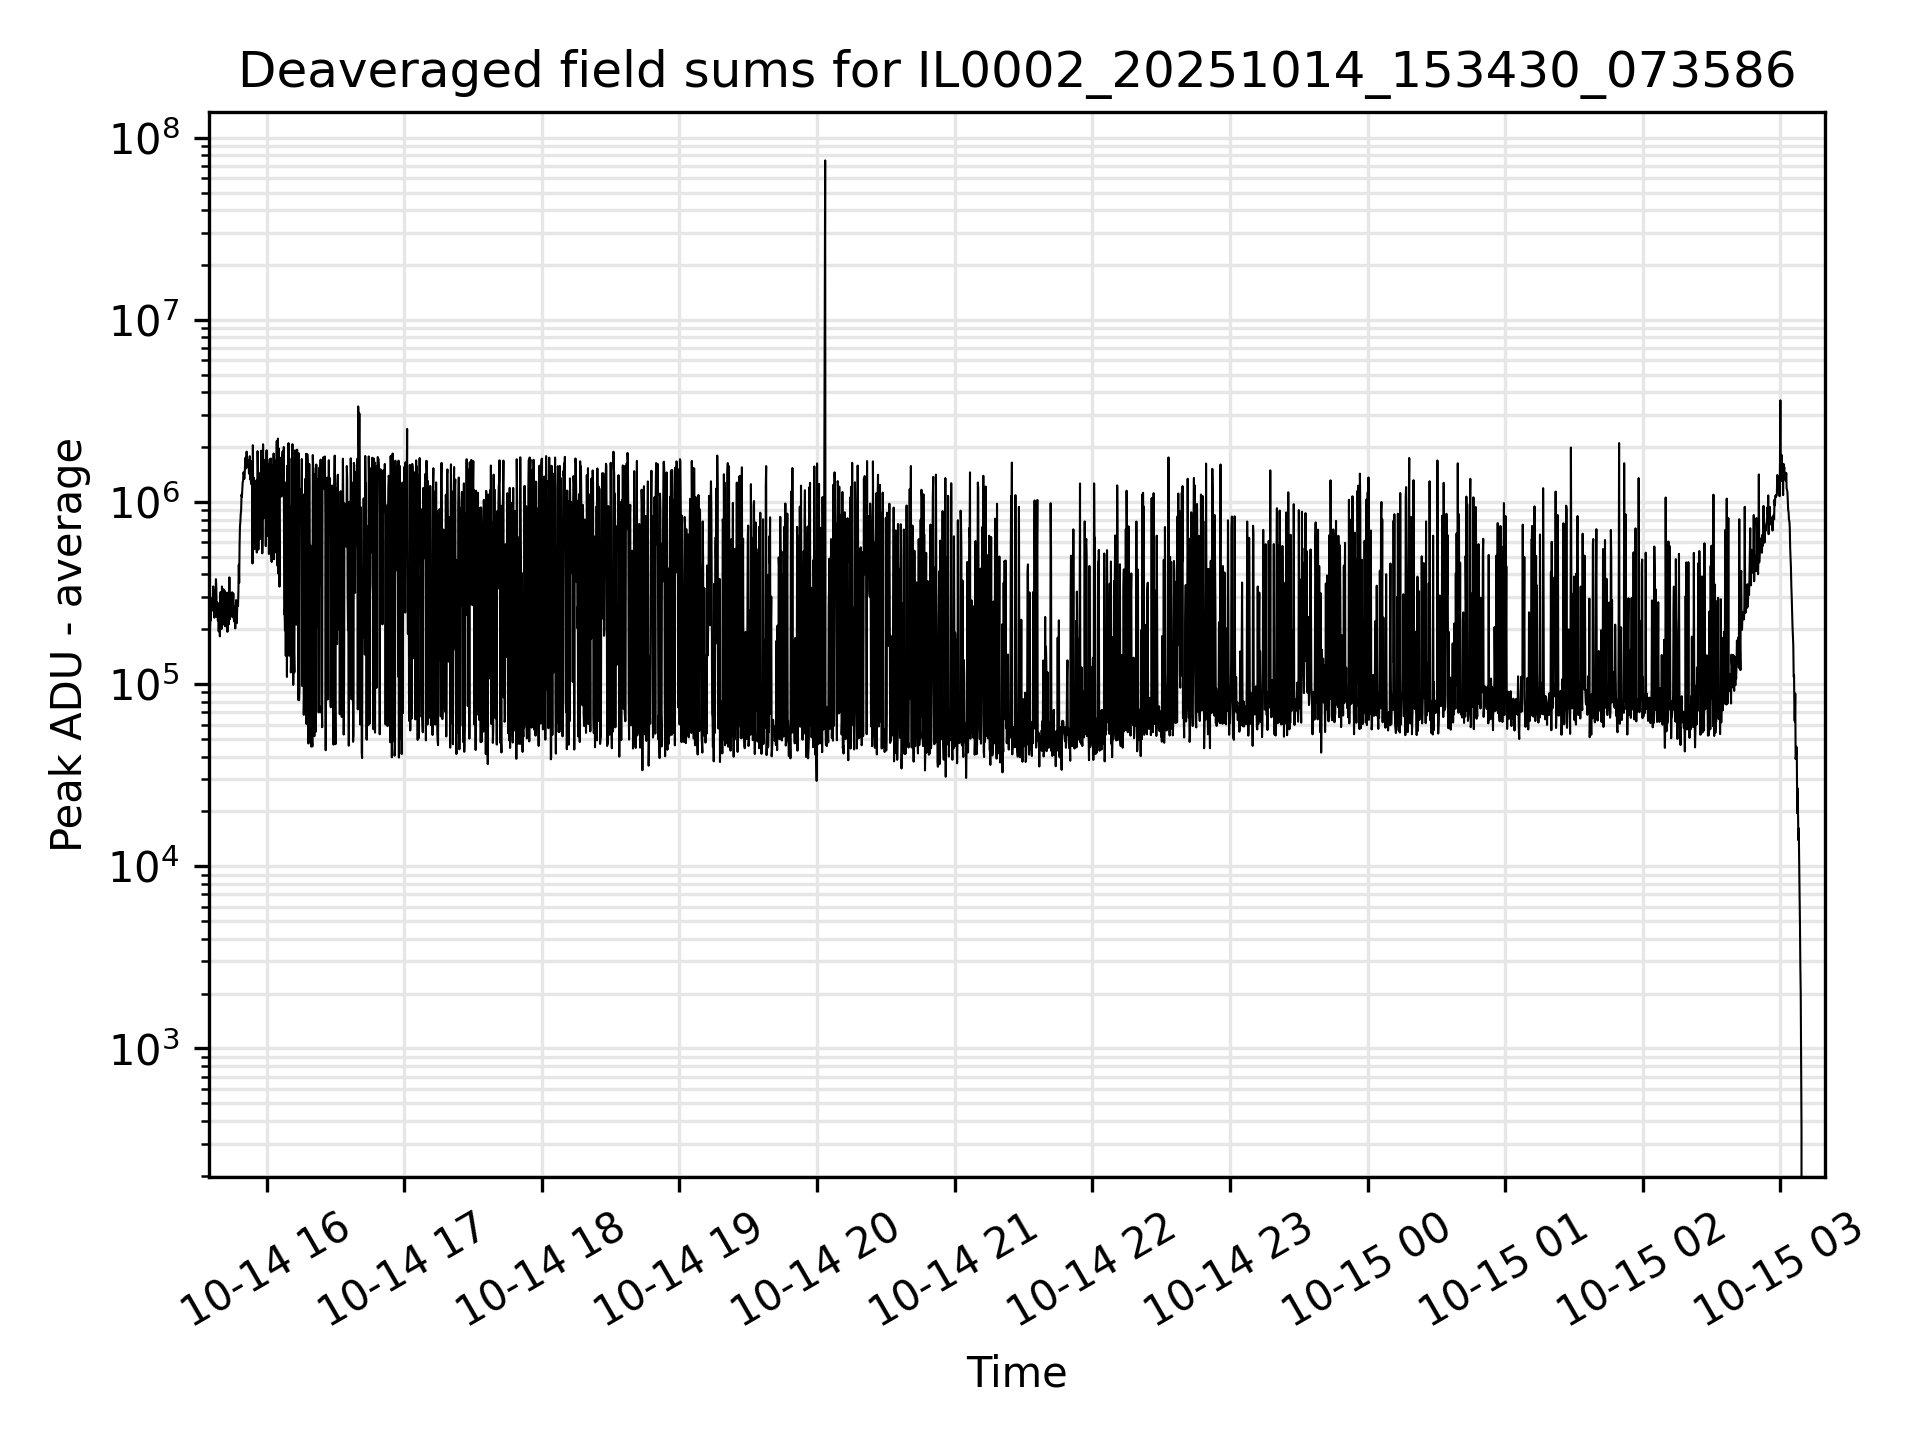The height and width of the screenshot is (1440, 1920).
Task: Click the '10-15 01' x-axis tick label
Action: [1505, 1270]
